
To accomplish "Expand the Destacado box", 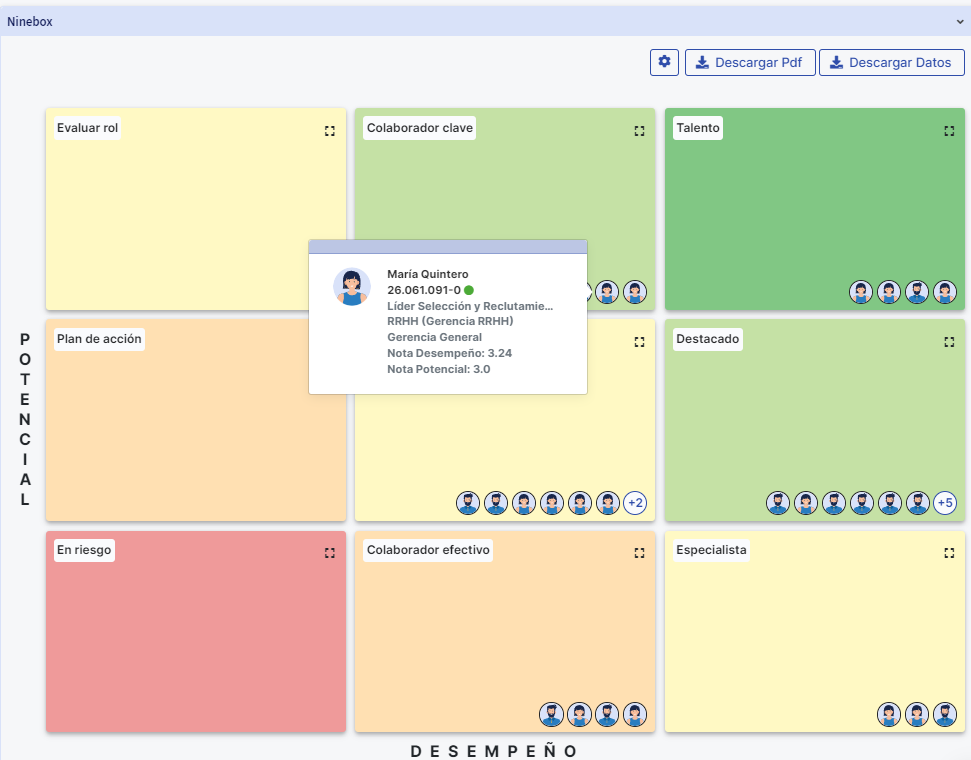I will click(949, 342).
